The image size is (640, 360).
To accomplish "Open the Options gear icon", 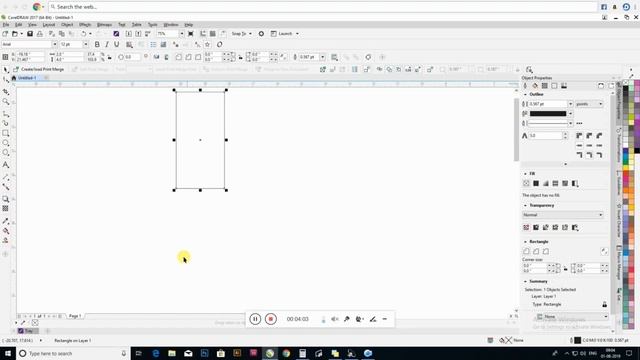I will 261,33.
